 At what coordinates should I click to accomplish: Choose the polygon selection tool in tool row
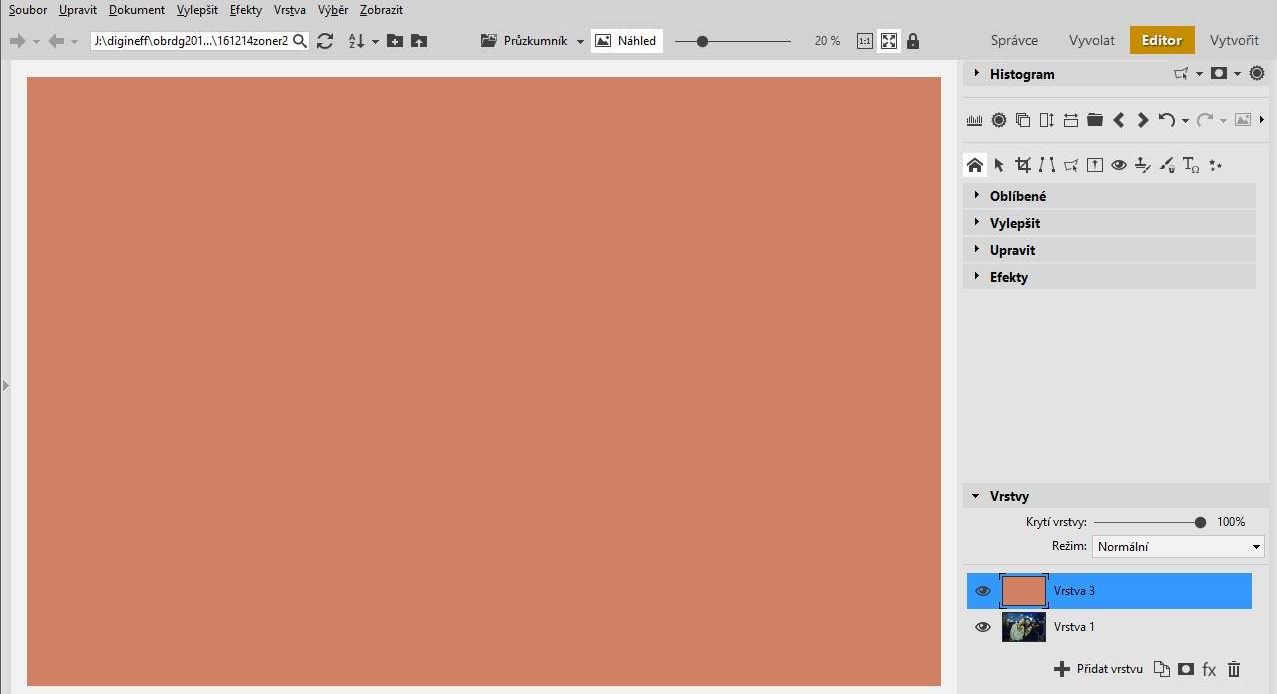[x=1071, y=165]
